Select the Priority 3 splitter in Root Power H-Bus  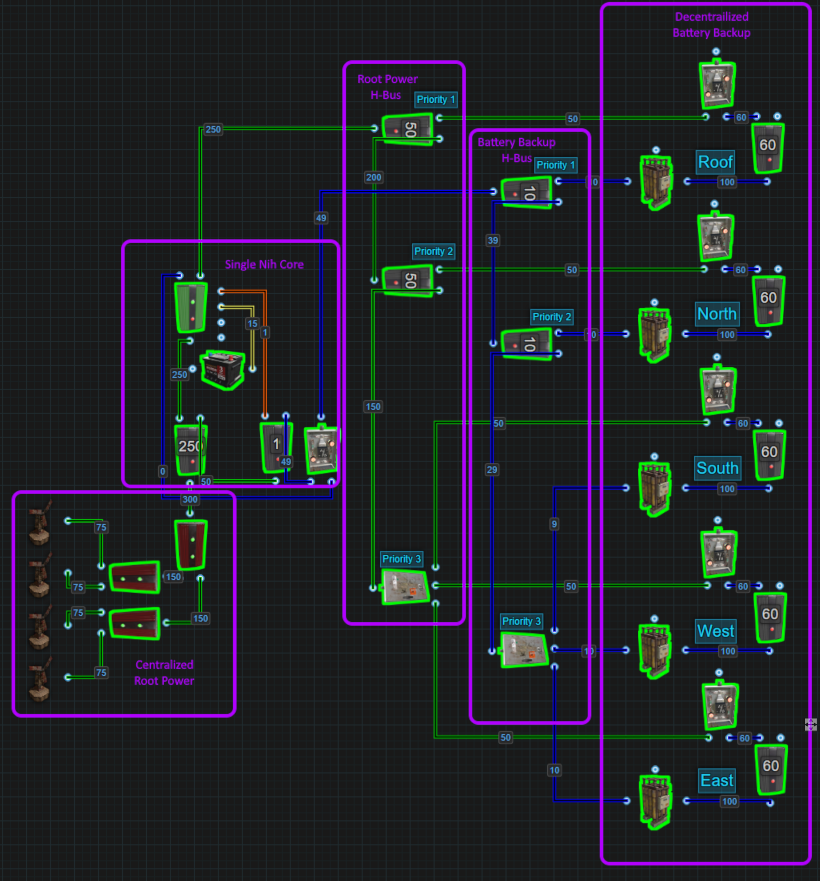pyautogui.click(x=405, y=587)
